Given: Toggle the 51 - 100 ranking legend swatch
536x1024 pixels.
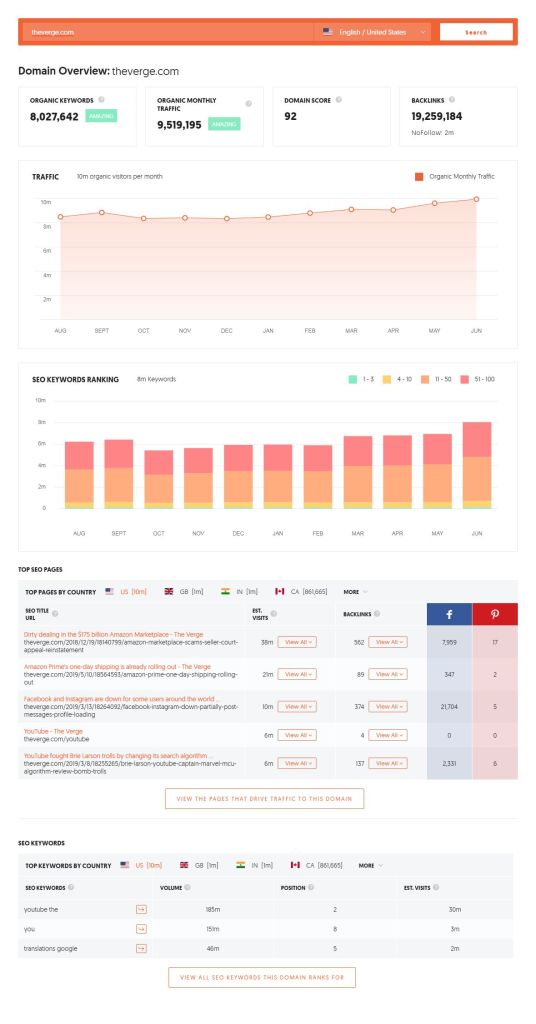Looking at the screenshot, I should click(x=465, y=379).
